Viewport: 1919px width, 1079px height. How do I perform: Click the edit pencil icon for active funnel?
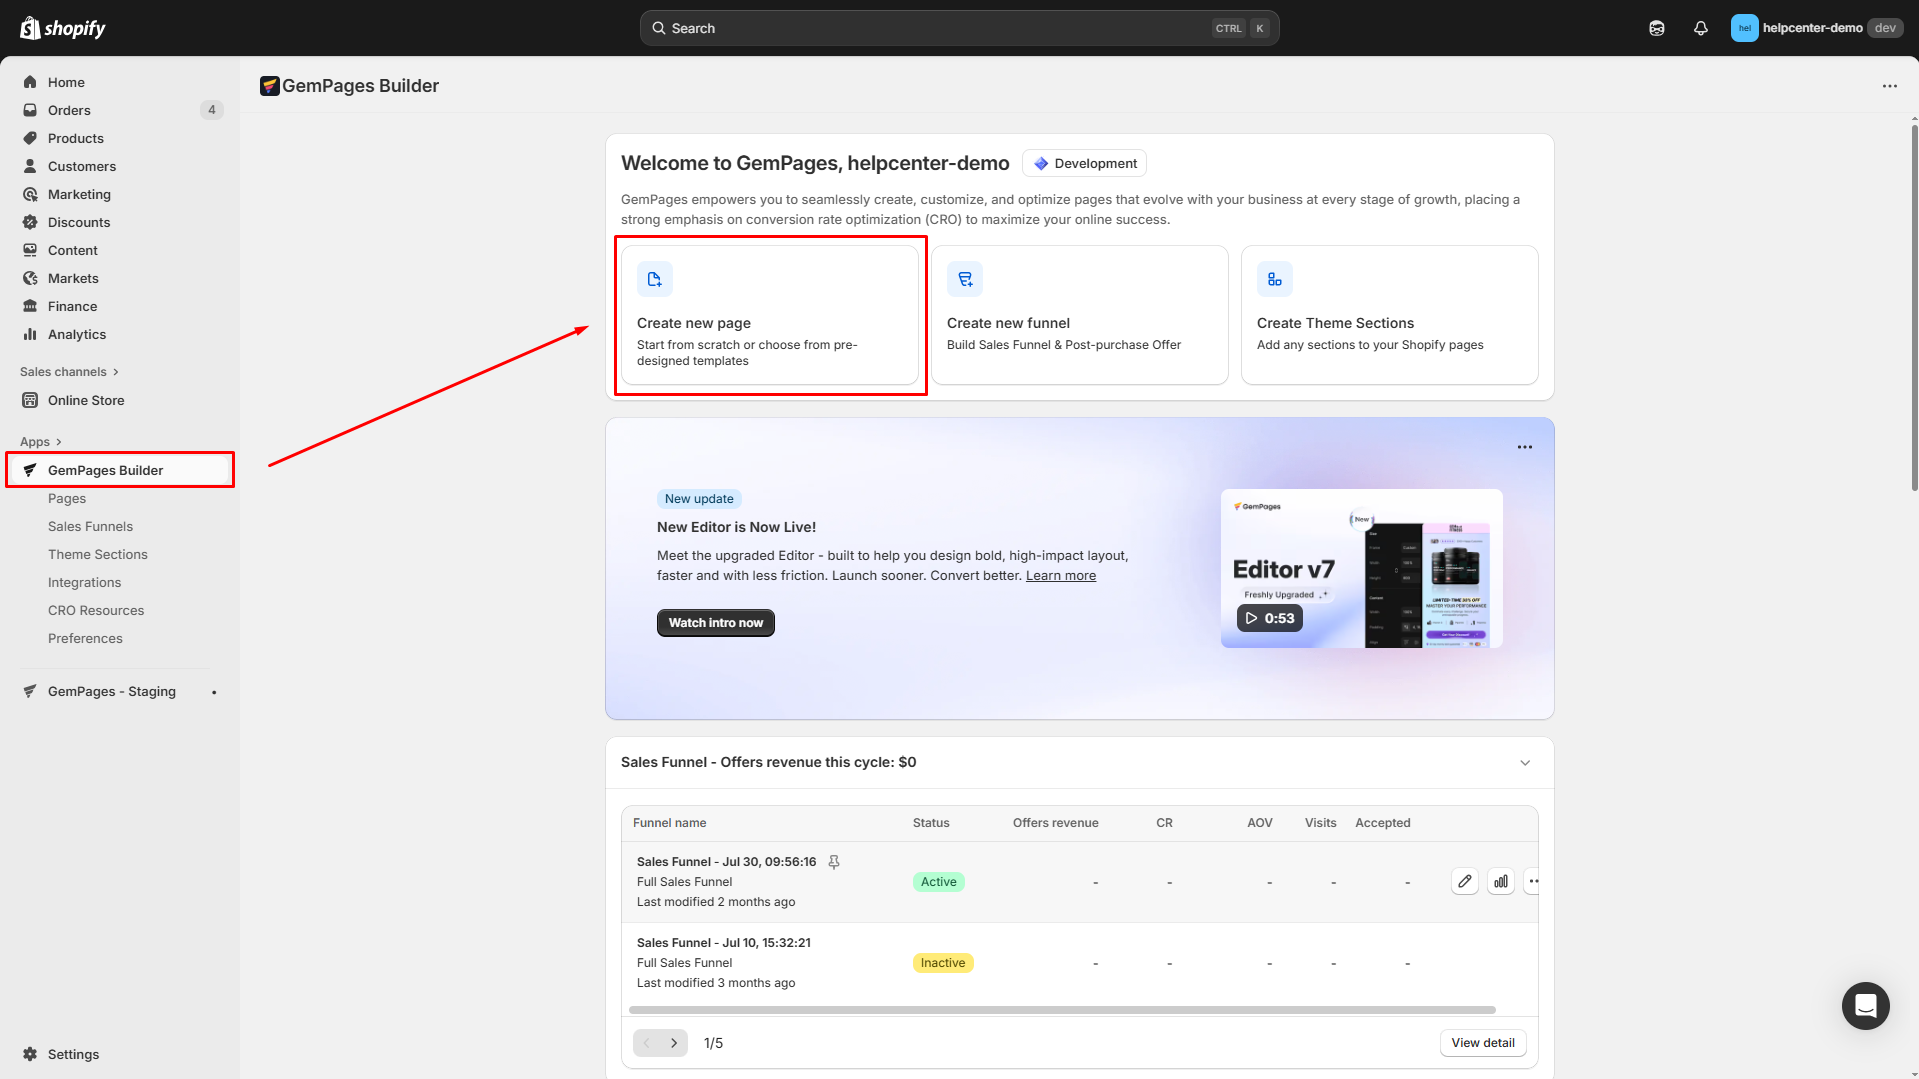[1464, 881]
